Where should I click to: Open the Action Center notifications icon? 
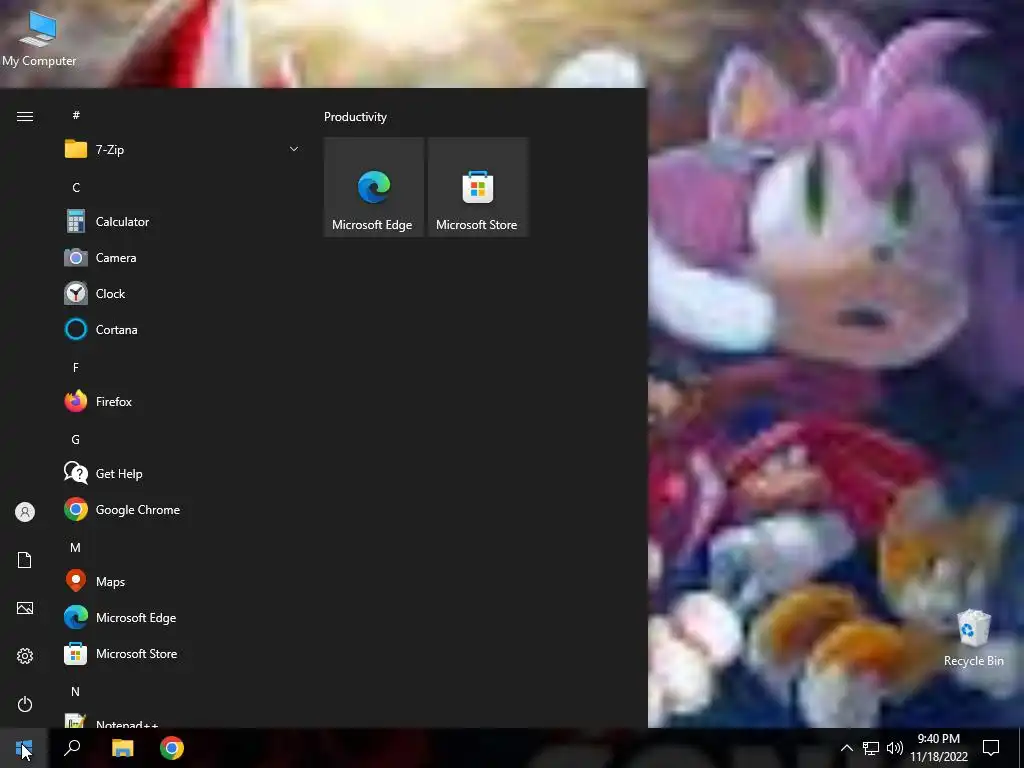pos(991,748)
